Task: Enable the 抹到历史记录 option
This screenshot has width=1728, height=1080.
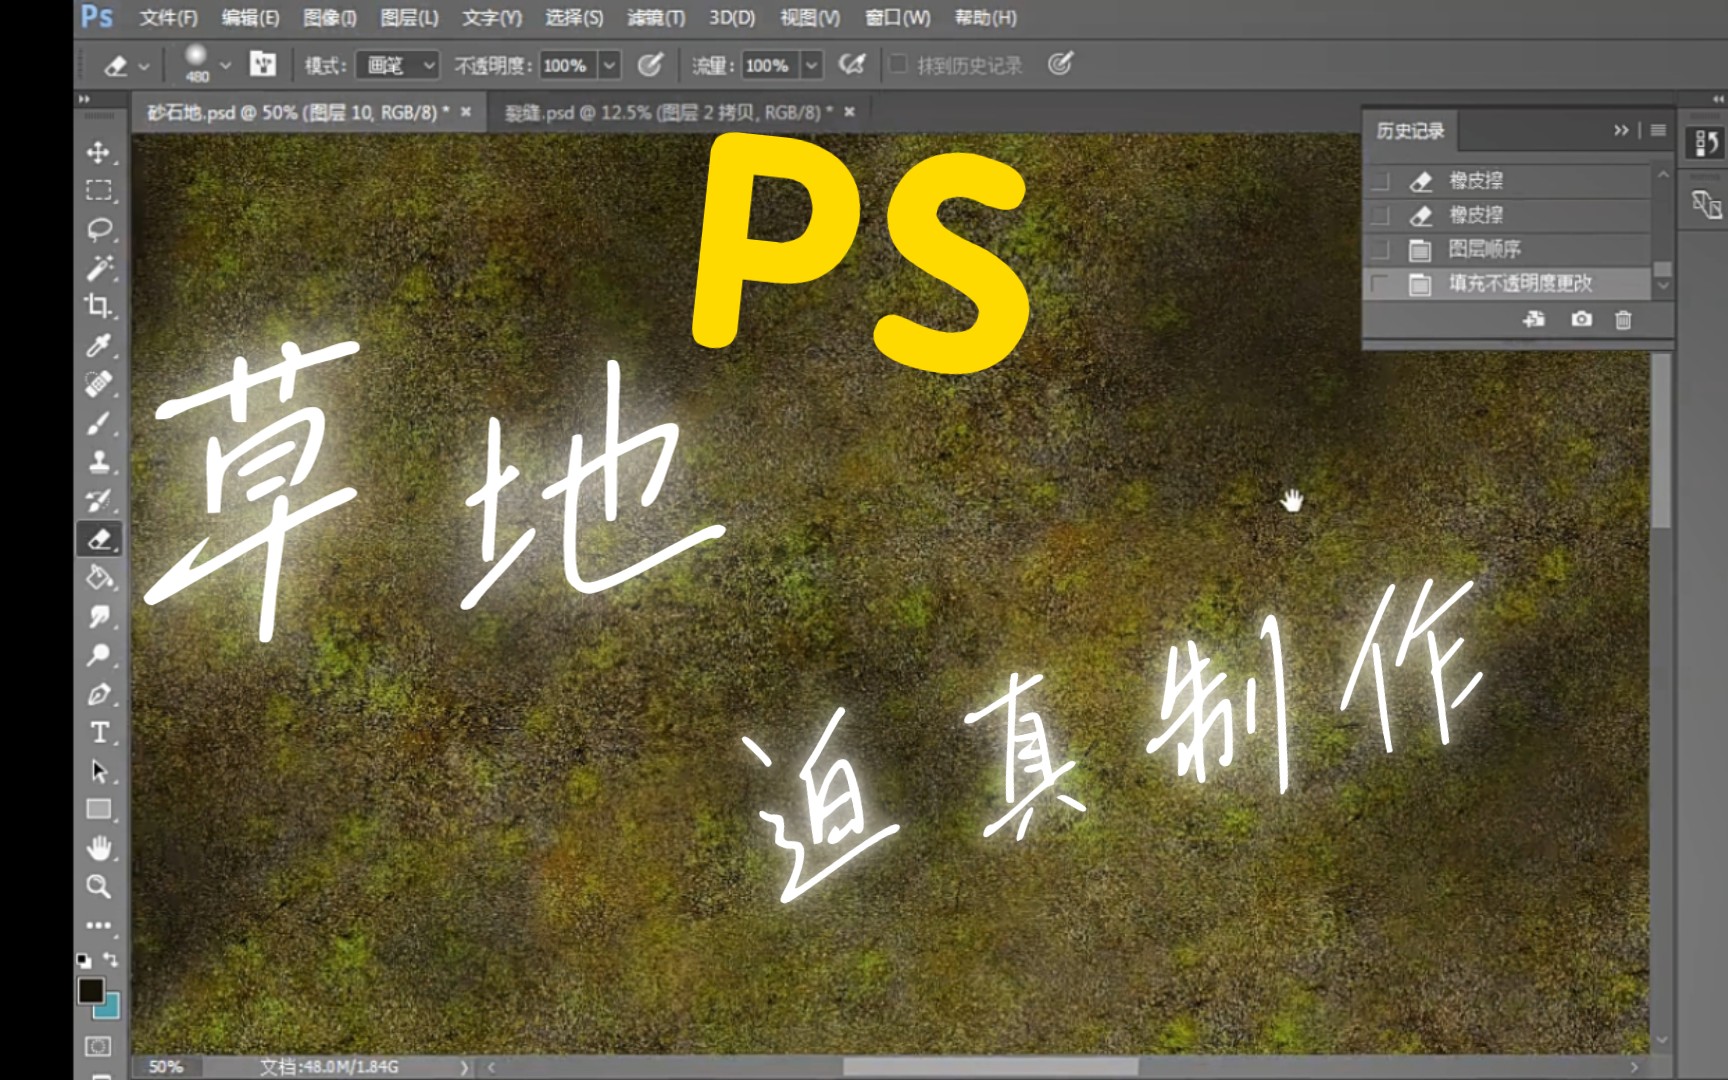Action: pos(899,64)
